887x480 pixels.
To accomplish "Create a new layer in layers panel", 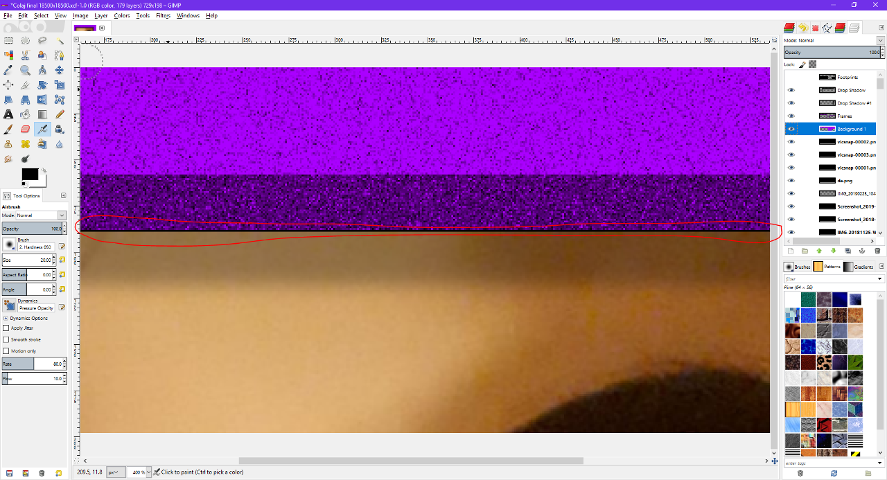I will [x=791, y=251].
